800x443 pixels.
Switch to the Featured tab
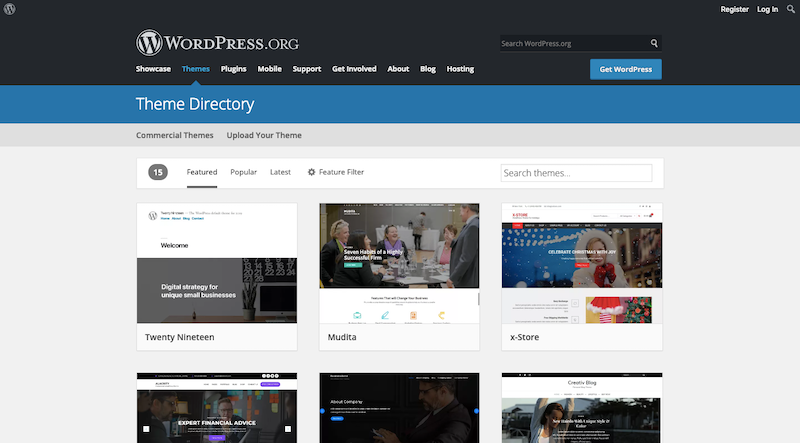point(202,172)
